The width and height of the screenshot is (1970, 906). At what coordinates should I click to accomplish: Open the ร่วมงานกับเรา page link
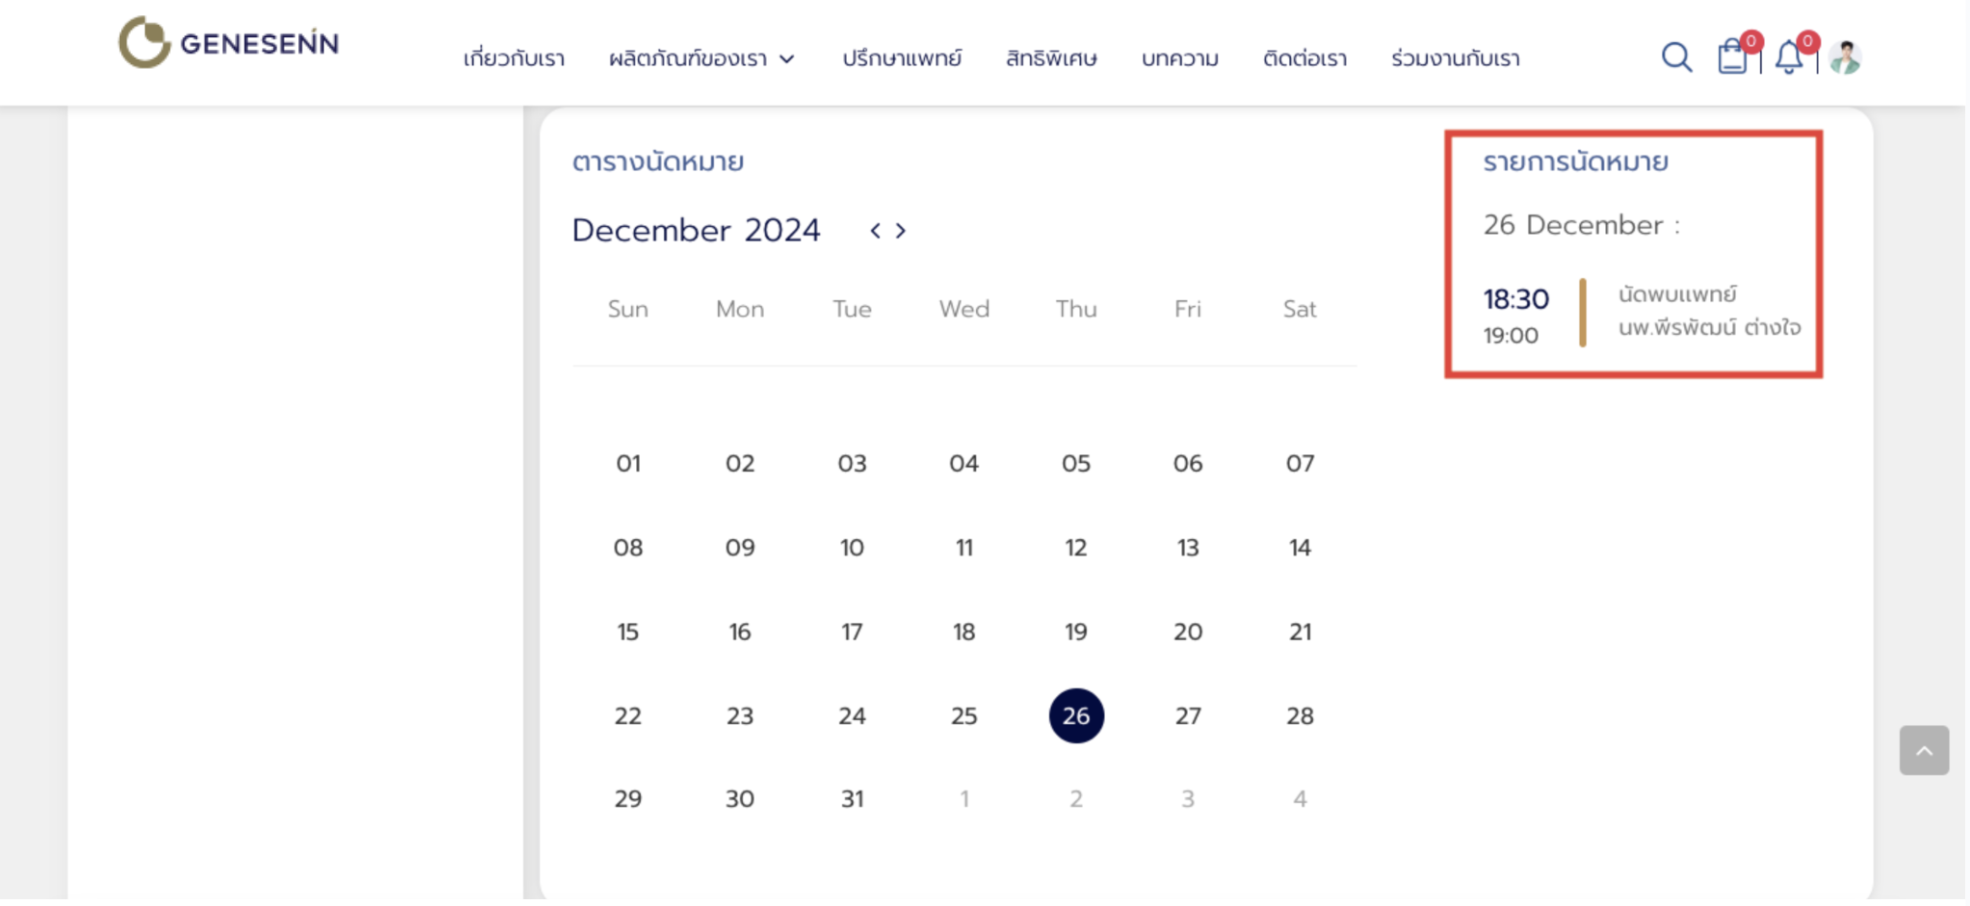1455,59
